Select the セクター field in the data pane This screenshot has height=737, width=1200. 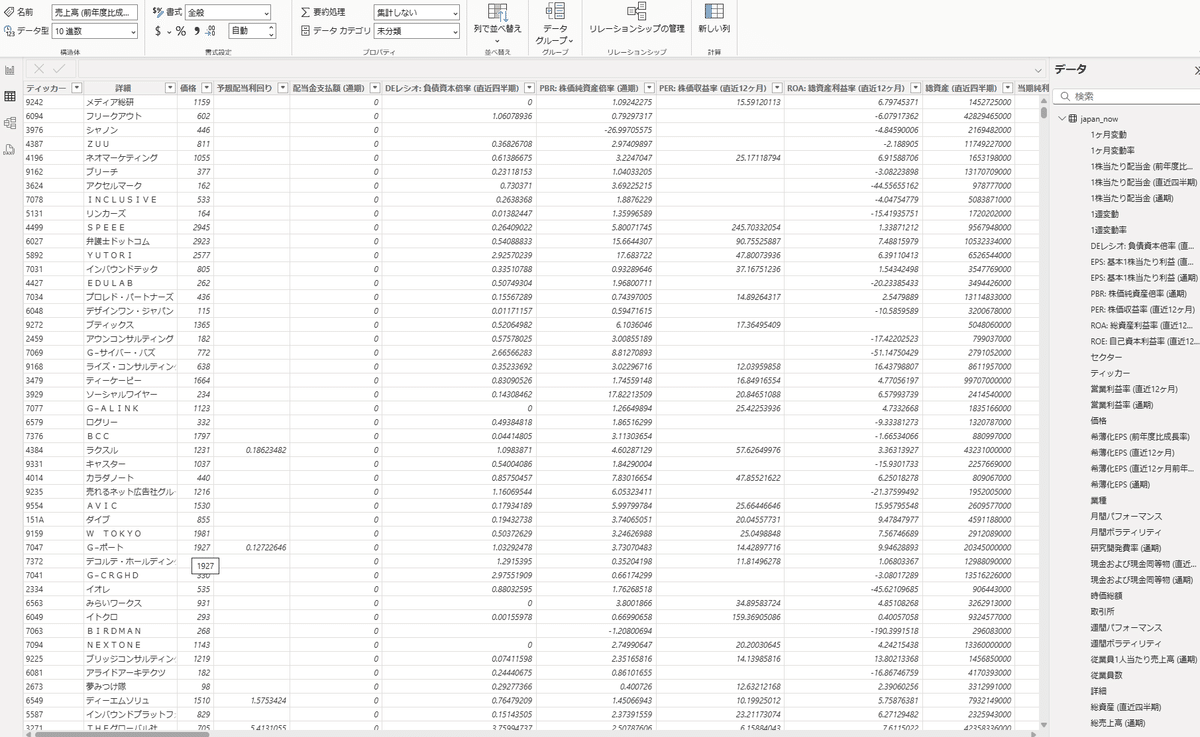tap(1105, 356)
